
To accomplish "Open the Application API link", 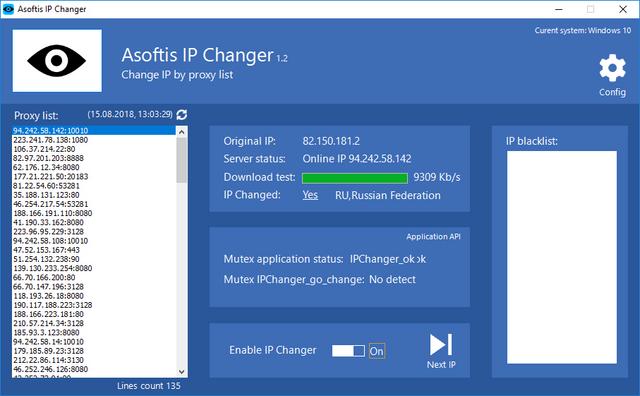I will pos(433,237).
